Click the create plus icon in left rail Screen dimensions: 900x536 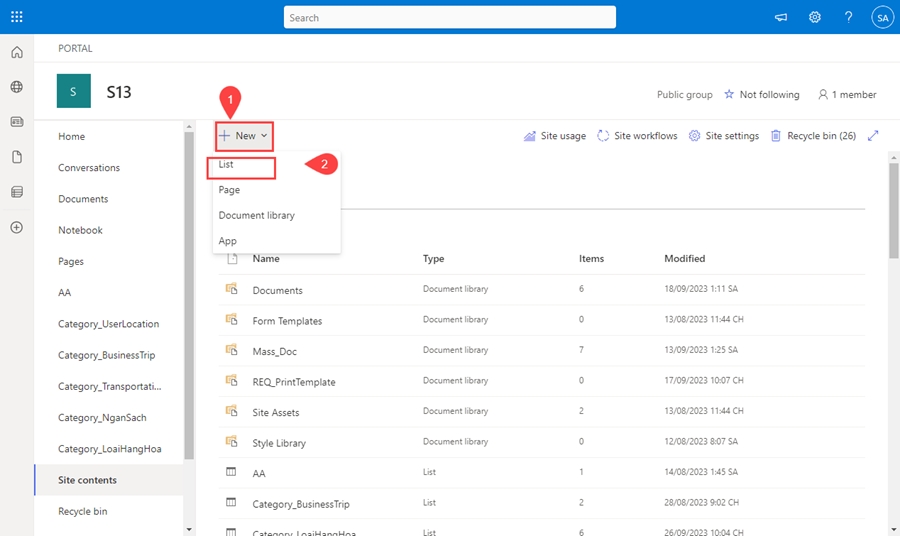pyautogui.click(x=17, y=227)
